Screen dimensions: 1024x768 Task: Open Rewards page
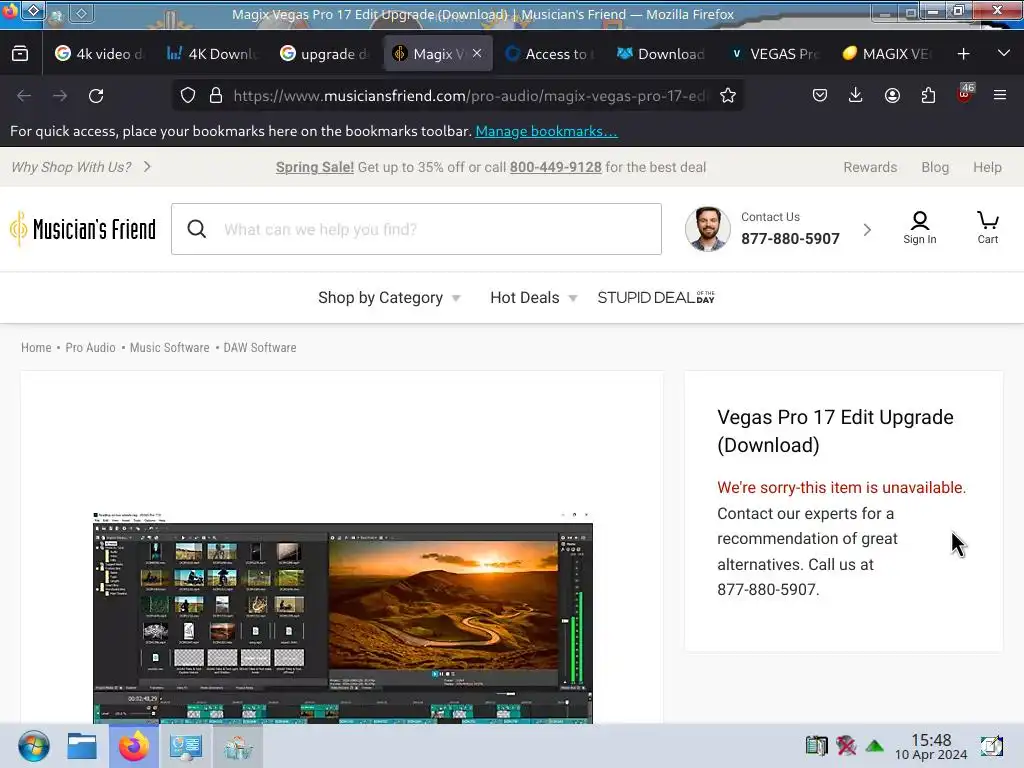[870, 167]
